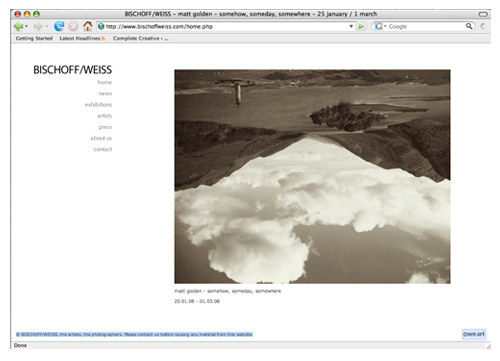Click the RSS icon next to Latest Headlines
The image size is (500, 361).
[103, 39]
